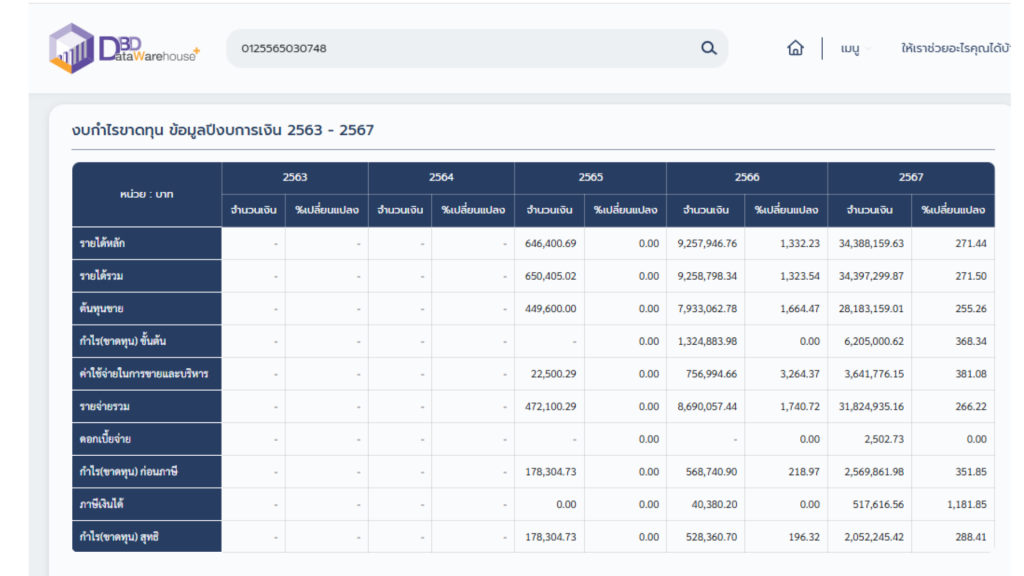Click the 2564 year column header
Image resolution: width=1024 pixels, height=576 pixels.
tap(441, 178)
